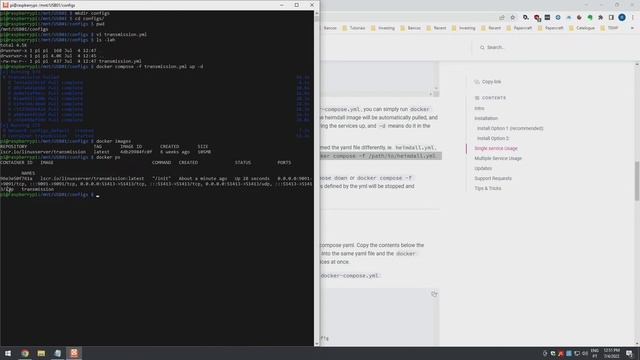Open the Windows notification center
Screen dimensions: 640x360
point(629,353)
